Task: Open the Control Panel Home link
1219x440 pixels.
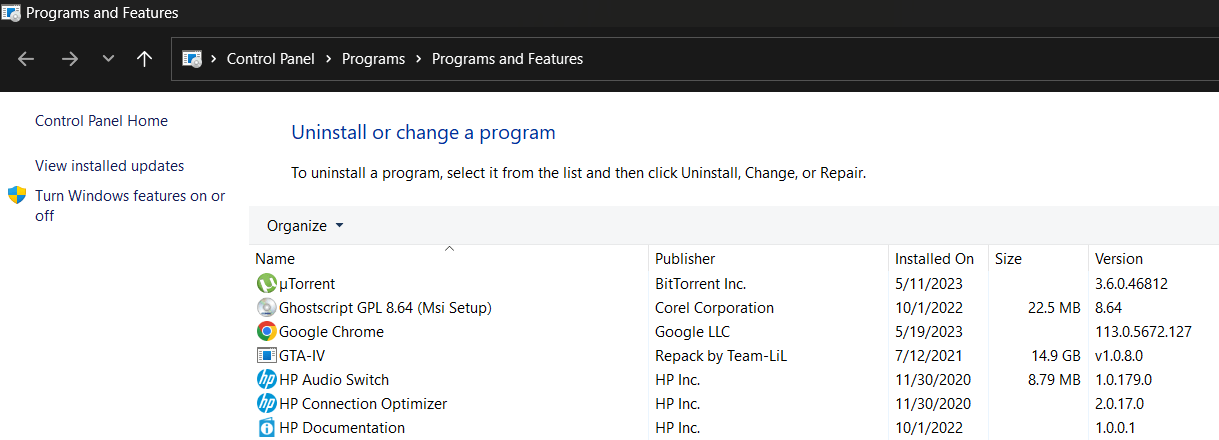Action: [x=101, y=121]
